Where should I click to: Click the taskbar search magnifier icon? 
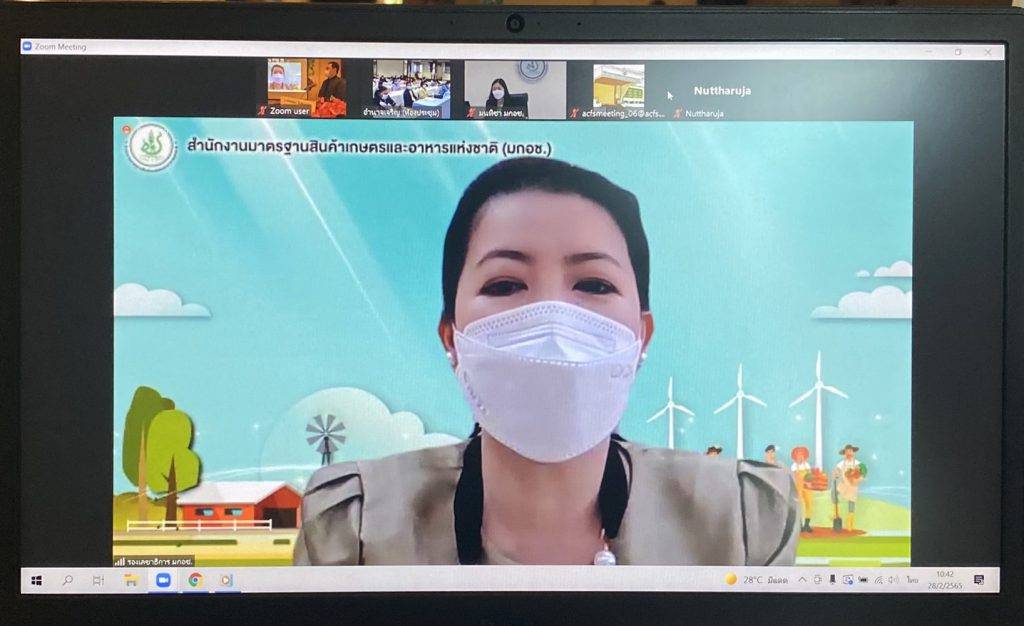(x=68, y=580)
